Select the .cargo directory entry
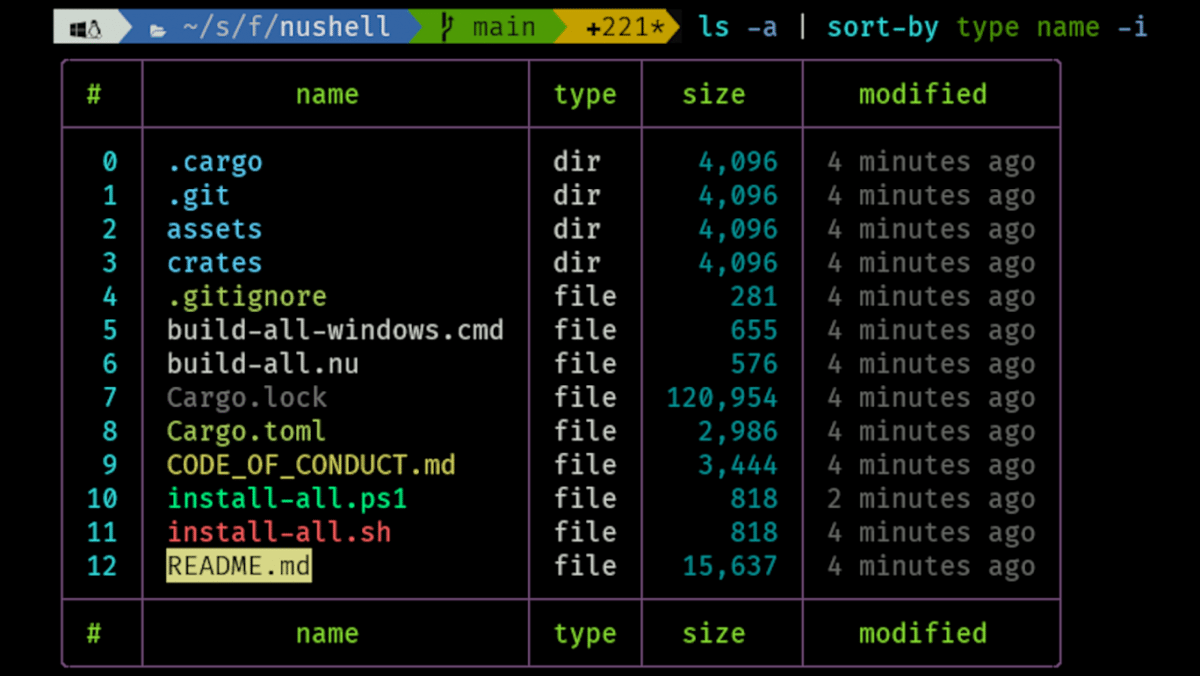The image size is (1200, 676). (214, 162)
